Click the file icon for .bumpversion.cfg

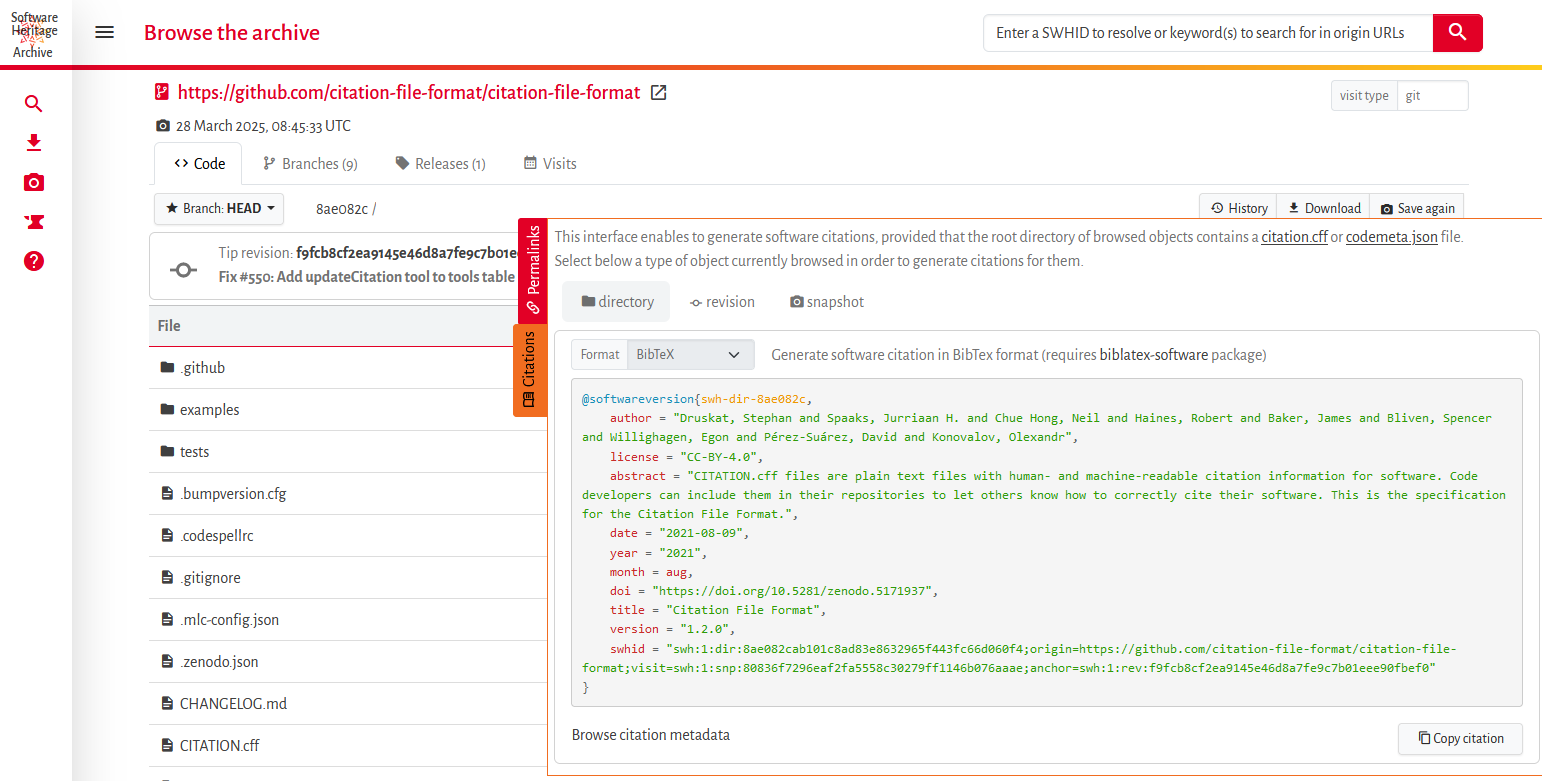pyautogui.click(x=167, y=493)
